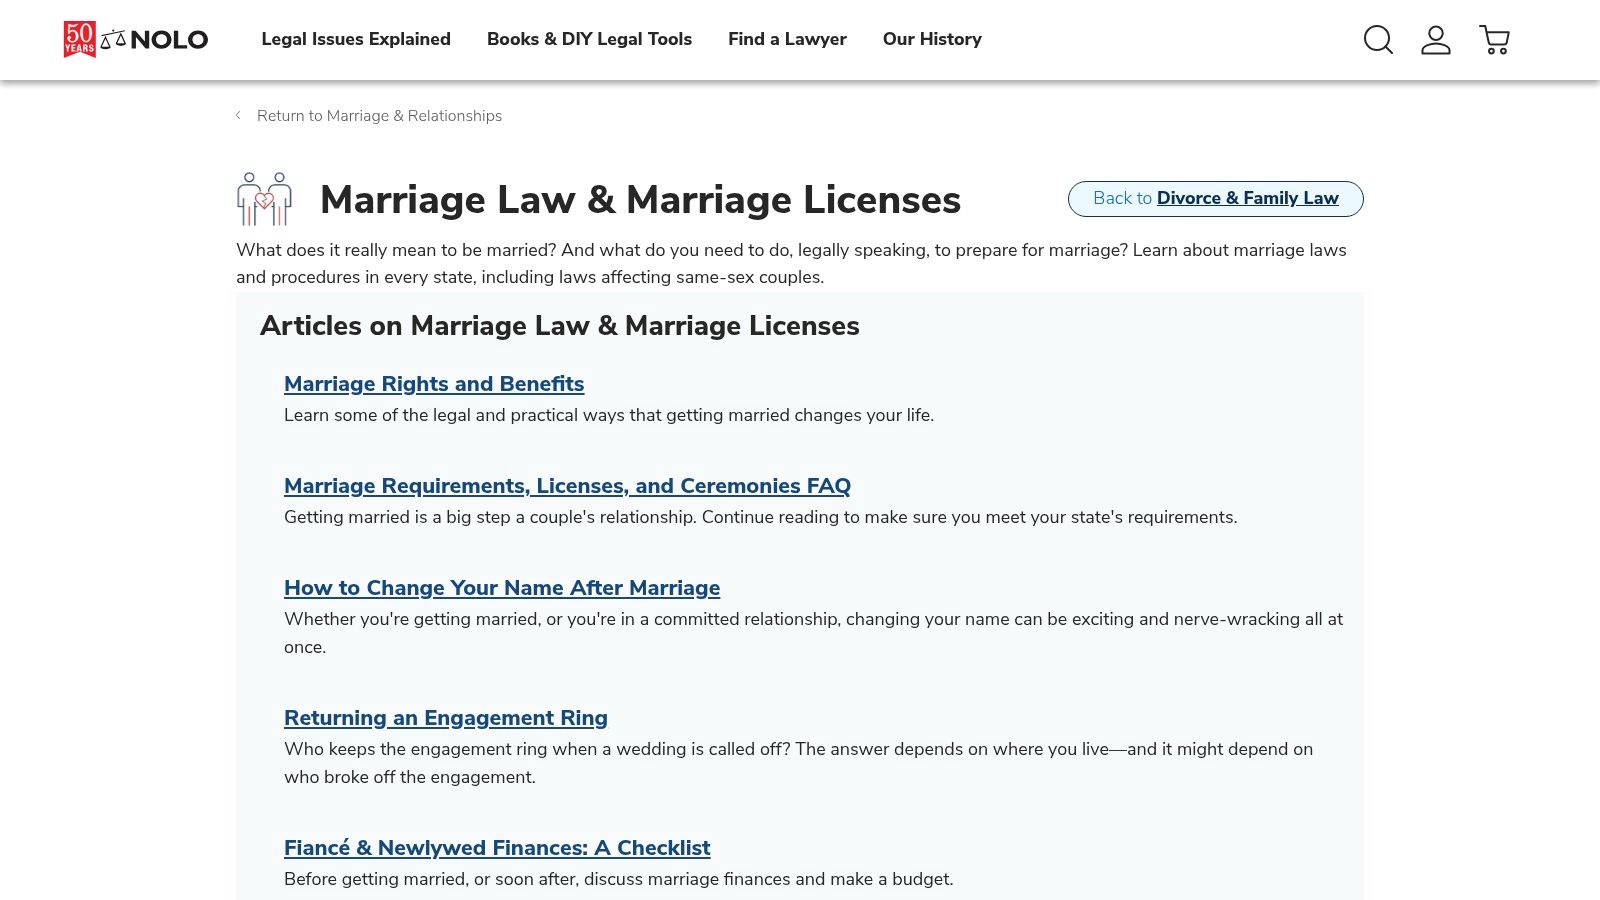The width and height of the screenshot is (1600, 900).
Task: Open Returning an Engagement Ring article
Action: (446, 718)
